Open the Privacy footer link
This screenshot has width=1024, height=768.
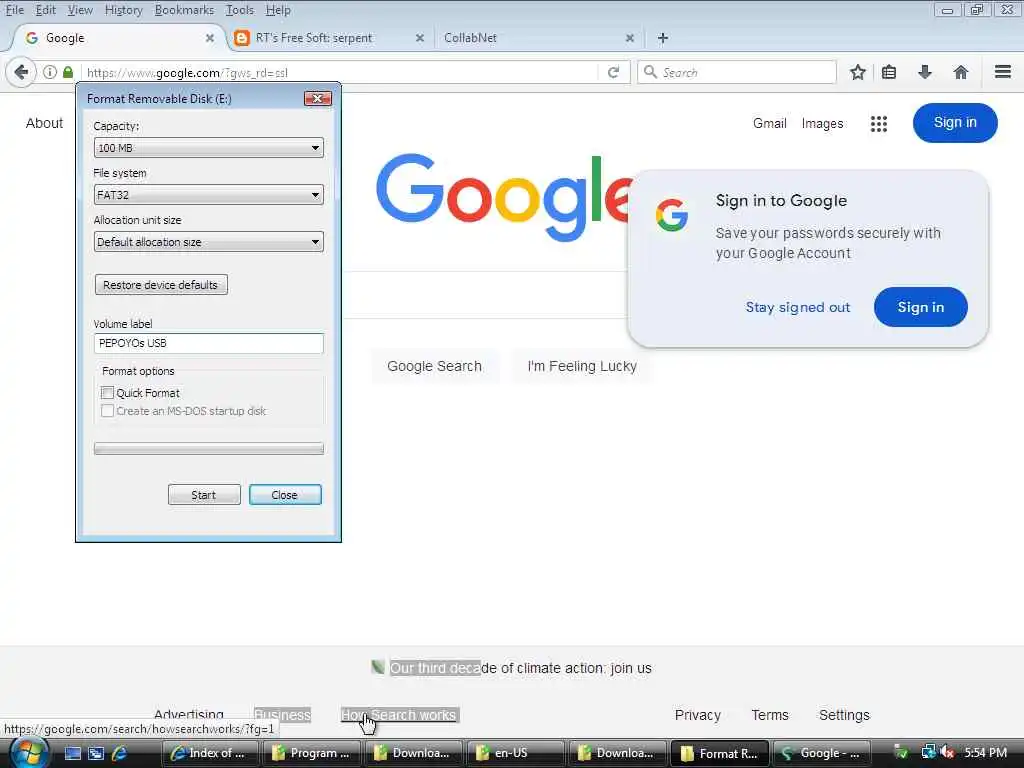click(697, 715)
